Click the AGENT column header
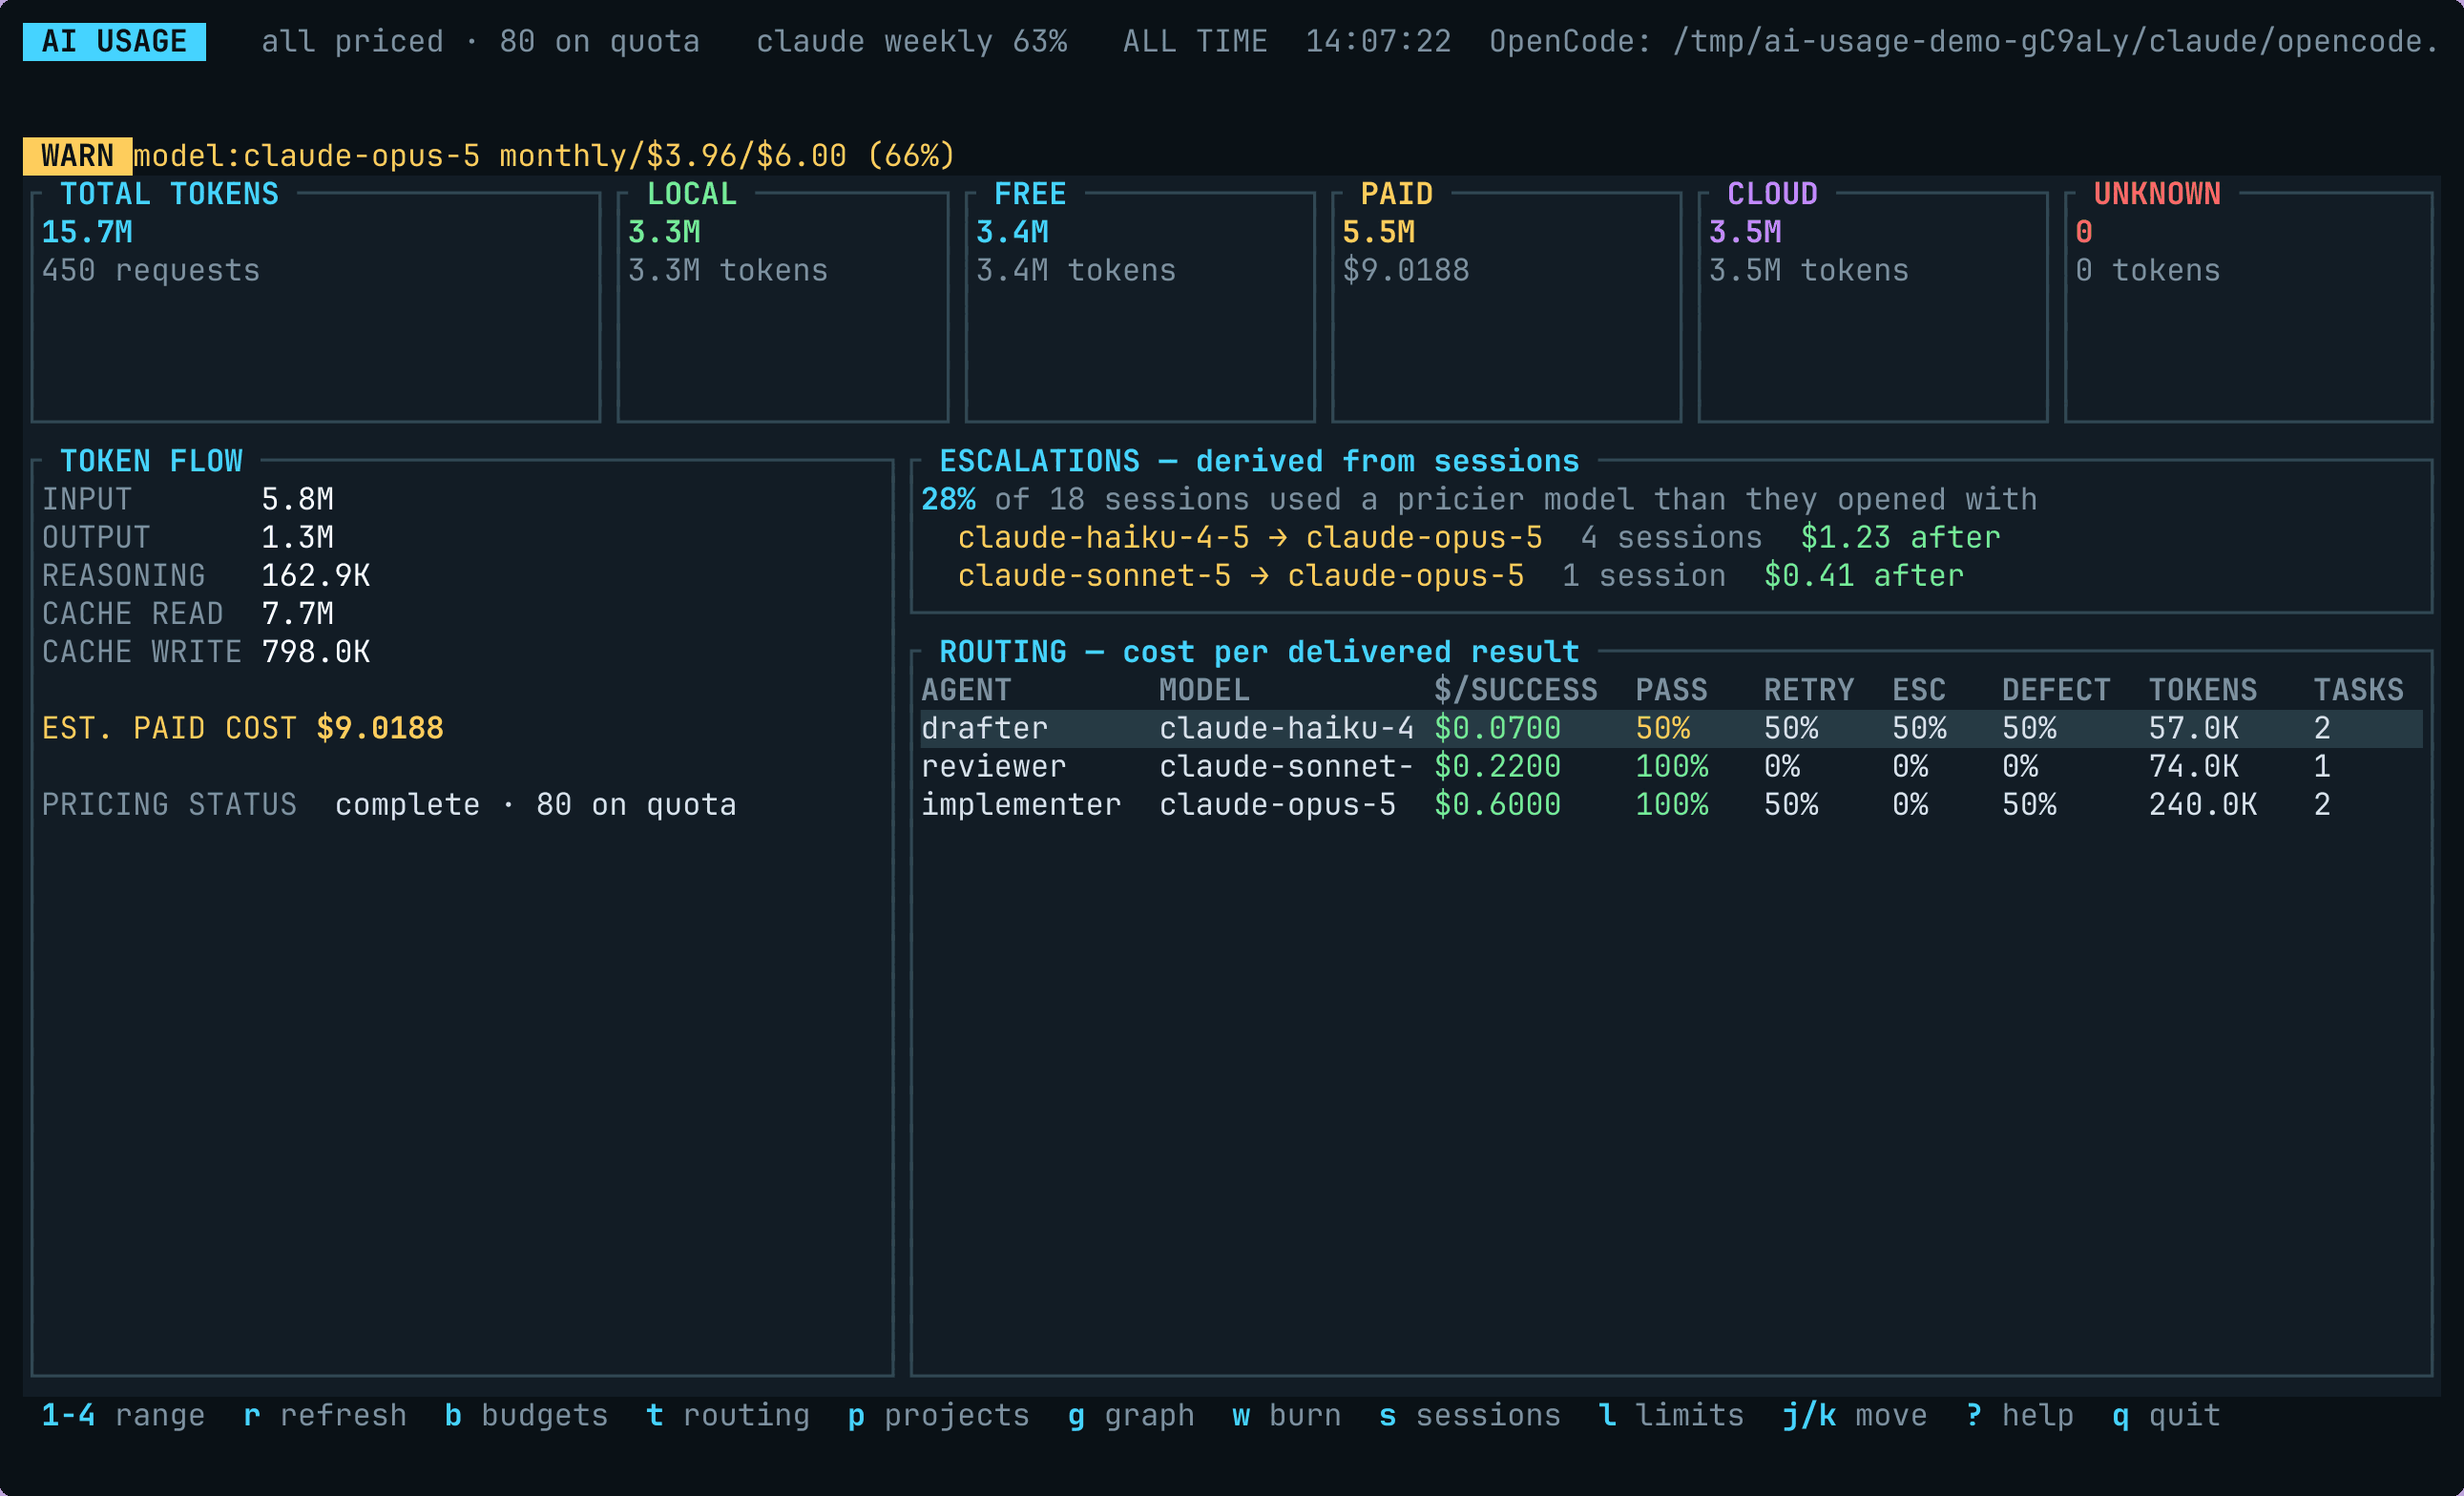 (x=966, y=690)
